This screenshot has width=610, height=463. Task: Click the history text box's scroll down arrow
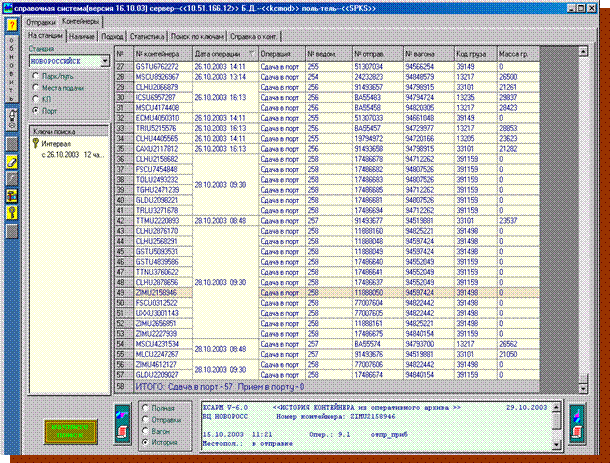(556, 444)
